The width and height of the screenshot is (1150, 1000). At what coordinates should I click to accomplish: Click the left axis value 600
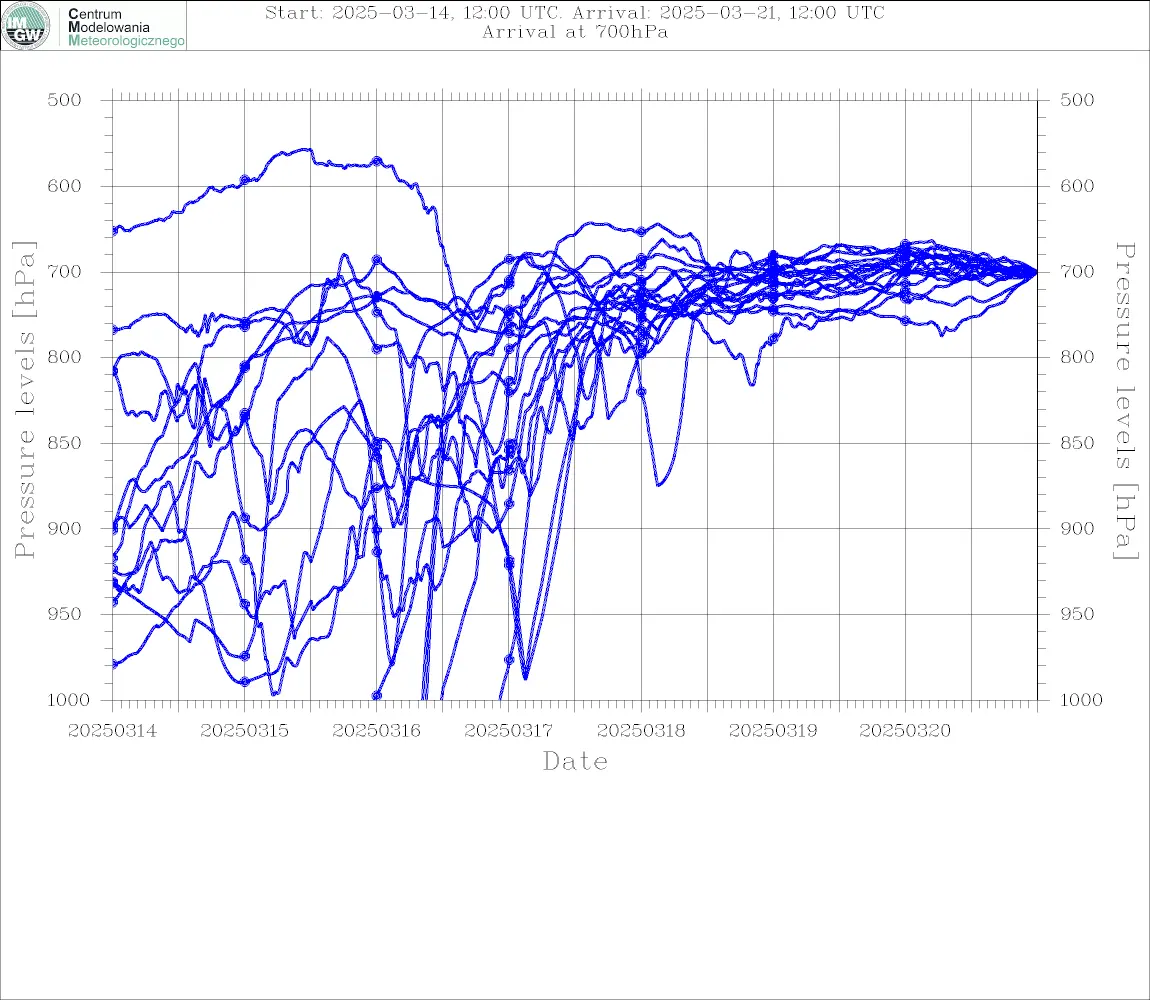(65, 186)
